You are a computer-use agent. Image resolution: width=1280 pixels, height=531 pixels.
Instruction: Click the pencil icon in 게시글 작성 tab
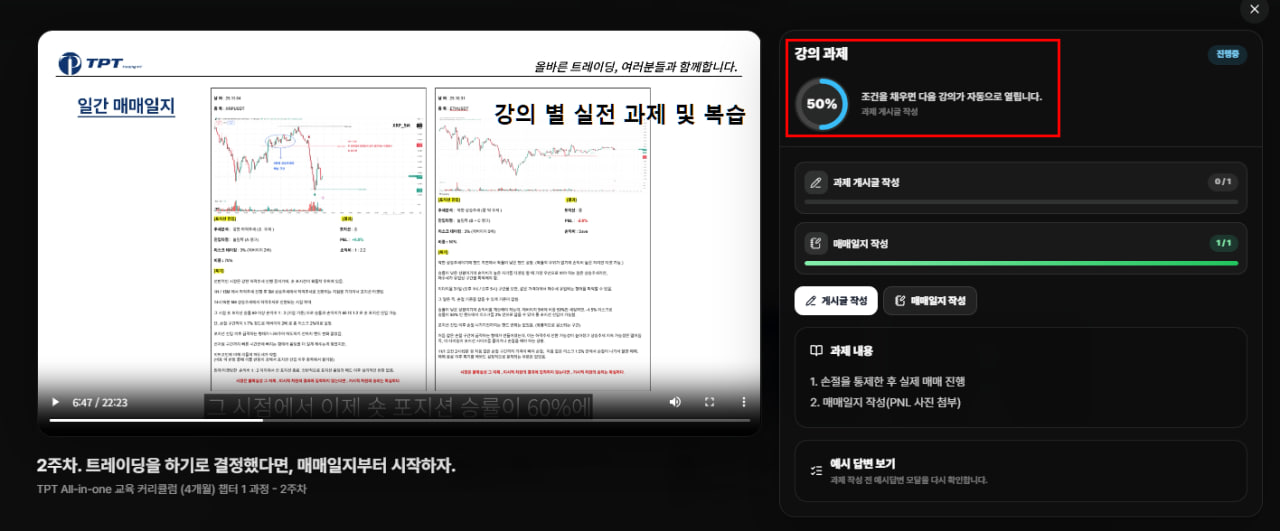pyautogui.click(x=811, y=300)
